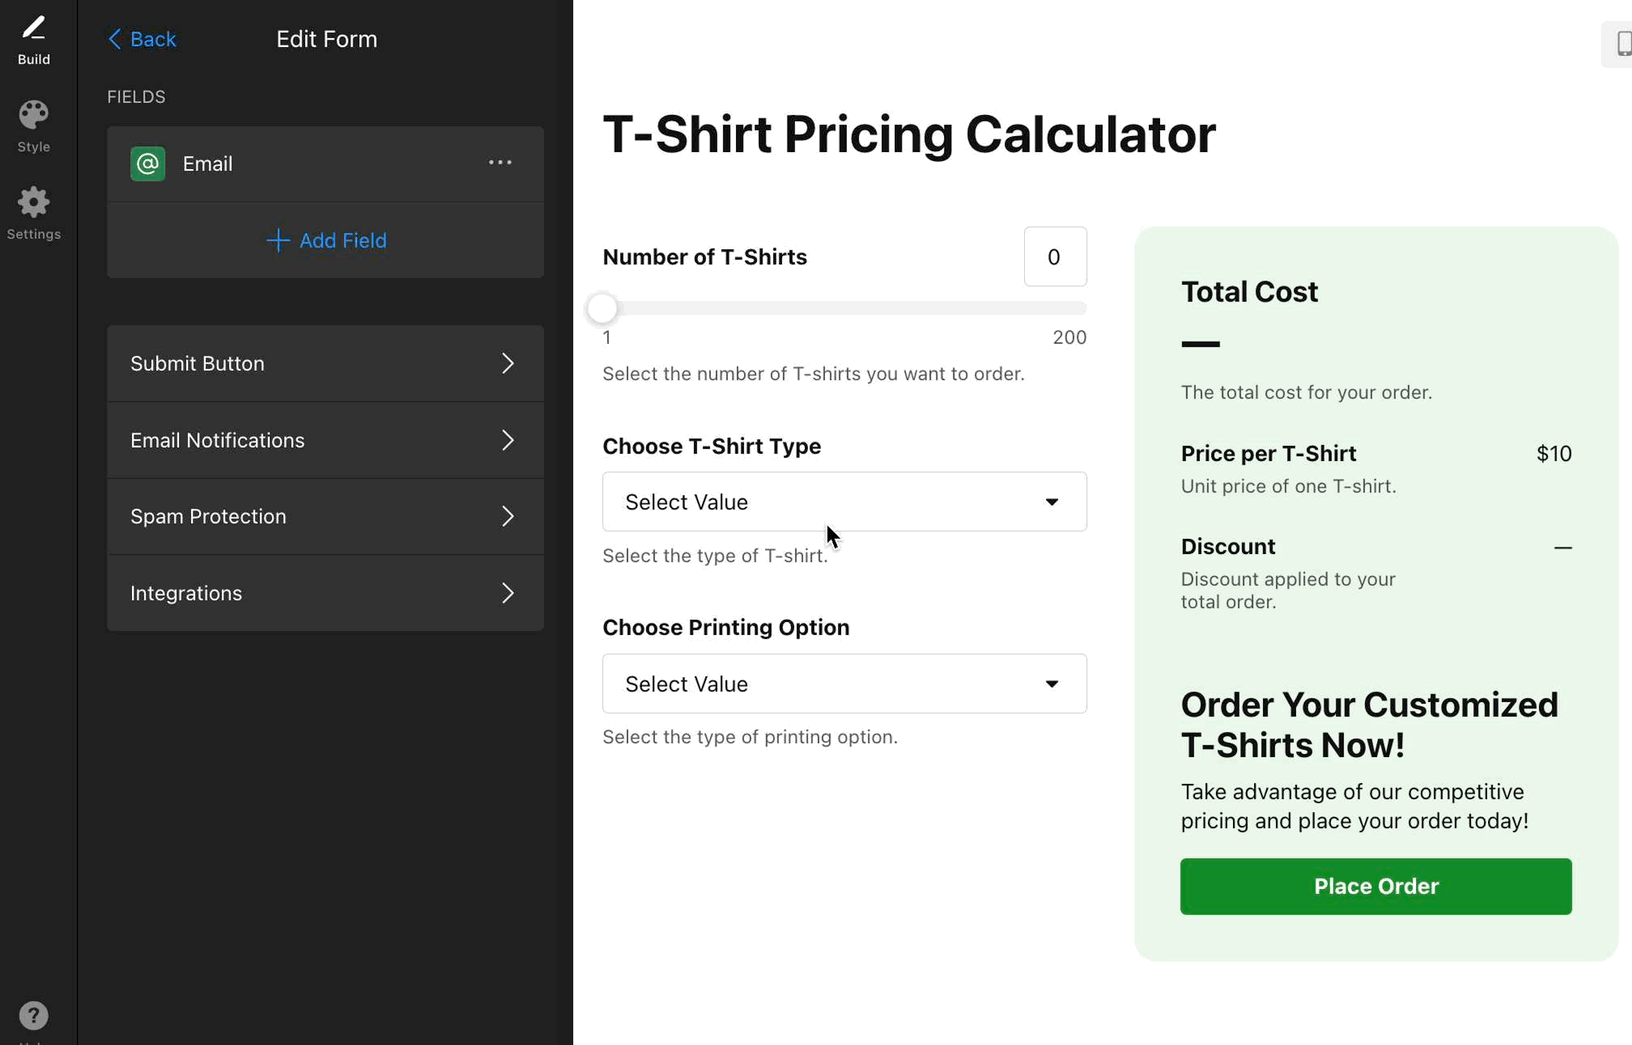The image size is (1632, 1045).
Task: Open the Integrations section
Action: (325, 594)
